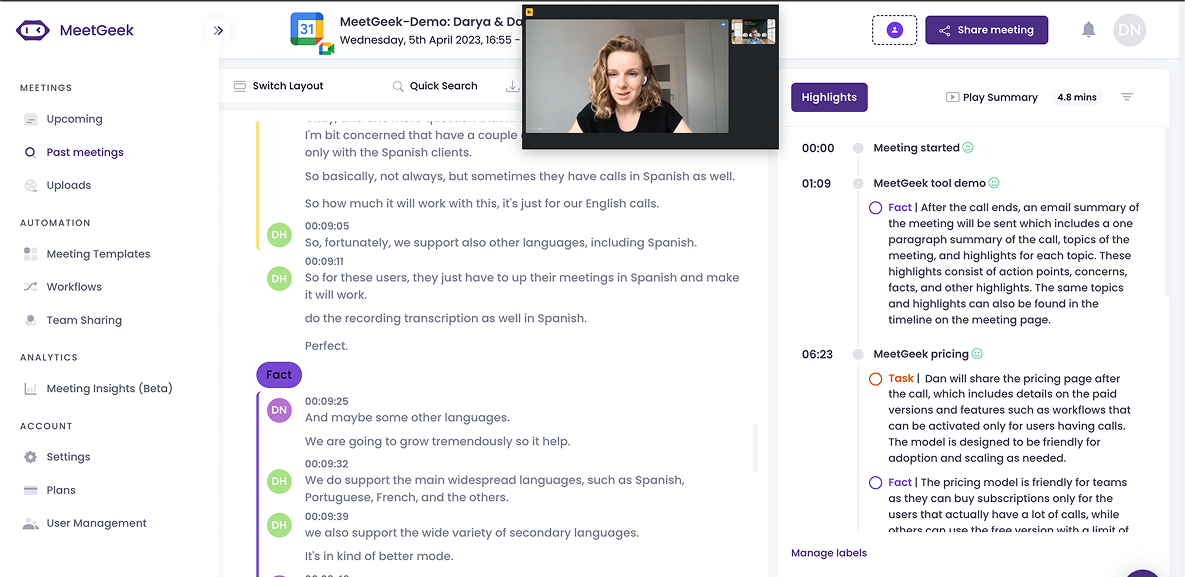Click the 4.8 mins duration badge
This screenshot has height=577, width=1185.
click(1077, 98)
